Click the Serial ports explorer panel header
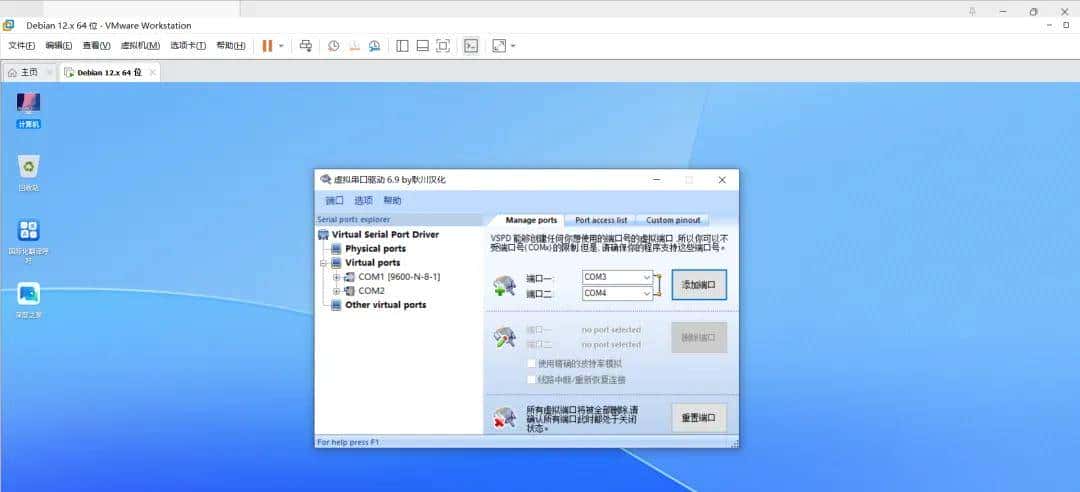The image size is (1080, 492). point(399,220)
